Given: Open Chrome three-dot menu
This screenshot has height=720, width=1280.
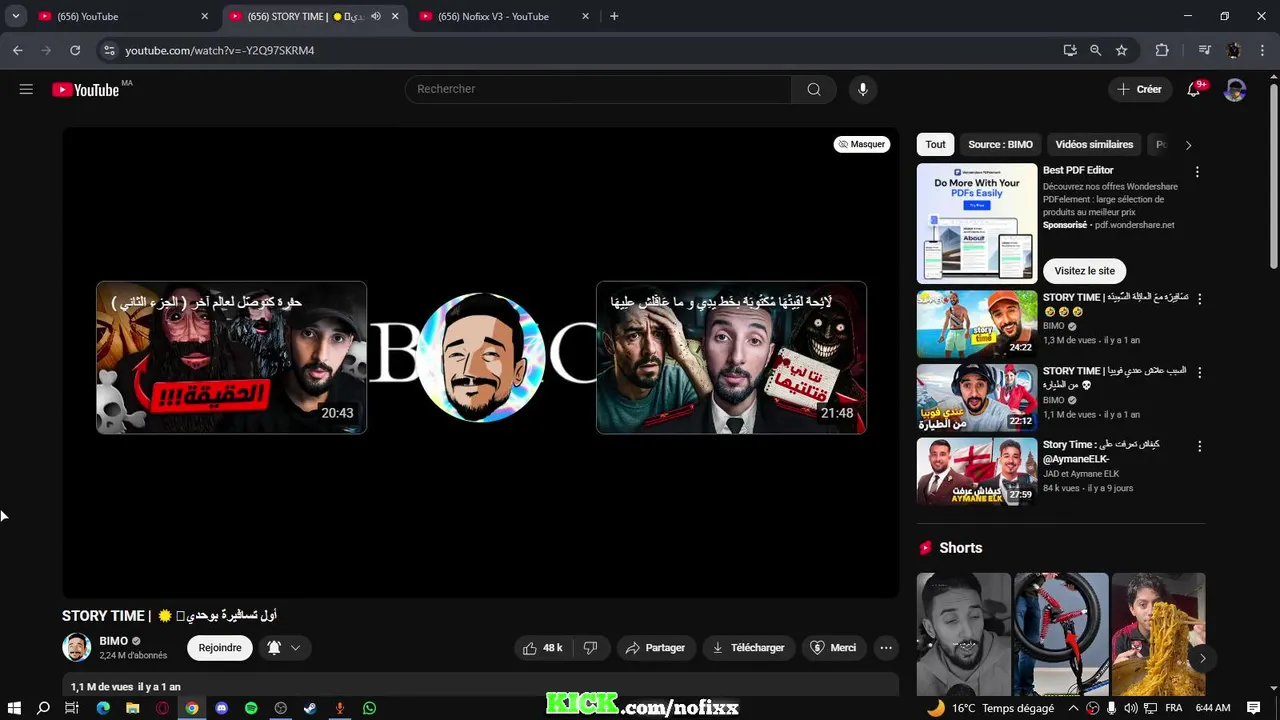Looking at the screenshot, I should [1262, 50].
